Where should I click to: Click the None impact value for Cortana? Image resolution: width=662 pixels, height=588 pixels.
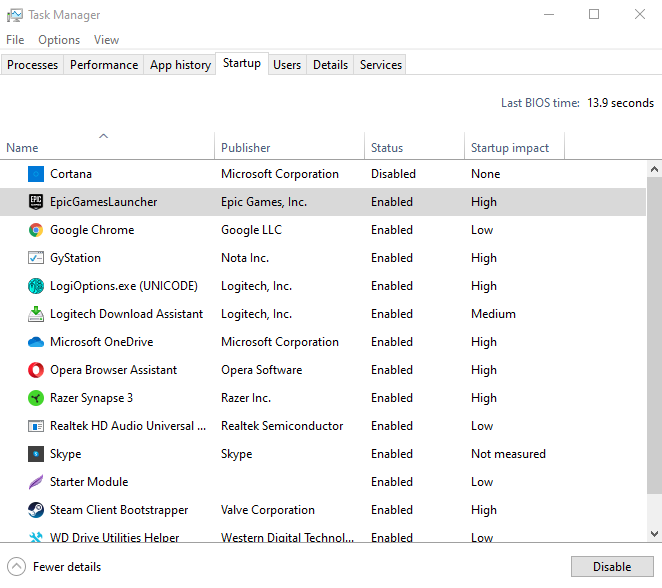[x=486, y=174]
